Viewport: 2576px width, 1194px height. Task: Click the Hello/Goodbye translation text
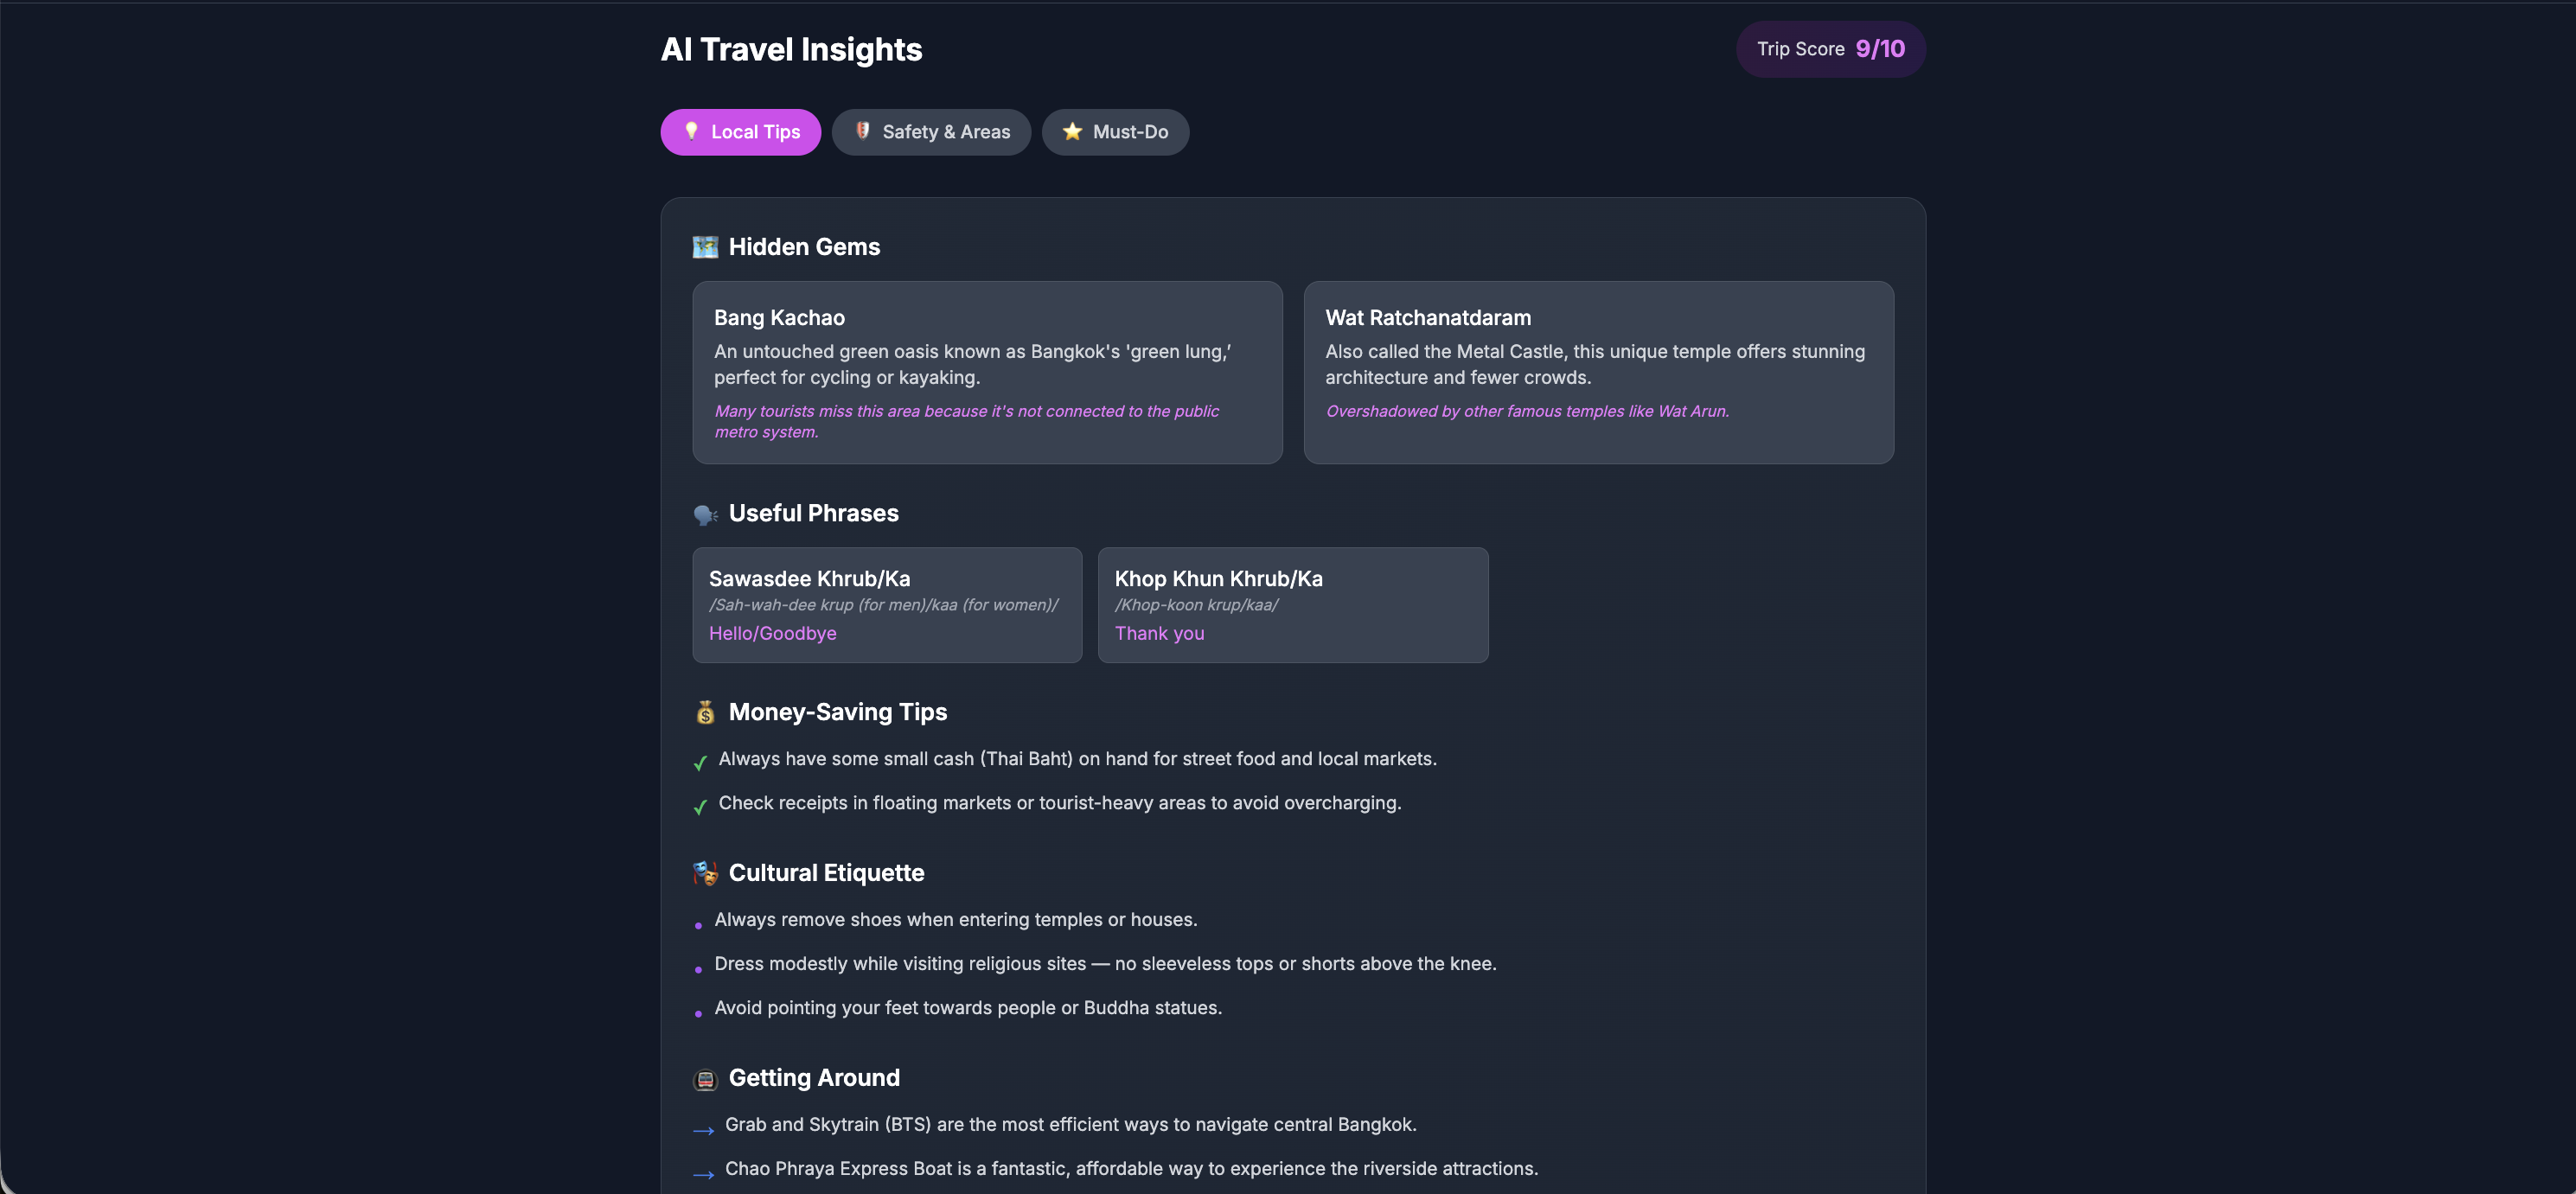point(772,633)
